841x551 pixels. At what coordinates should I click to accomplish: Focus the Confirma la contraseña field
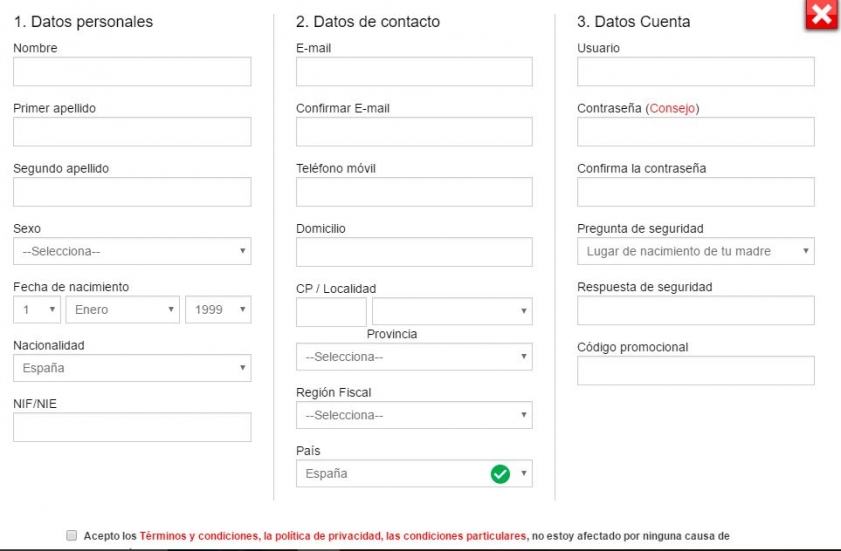tap(696, 192)
